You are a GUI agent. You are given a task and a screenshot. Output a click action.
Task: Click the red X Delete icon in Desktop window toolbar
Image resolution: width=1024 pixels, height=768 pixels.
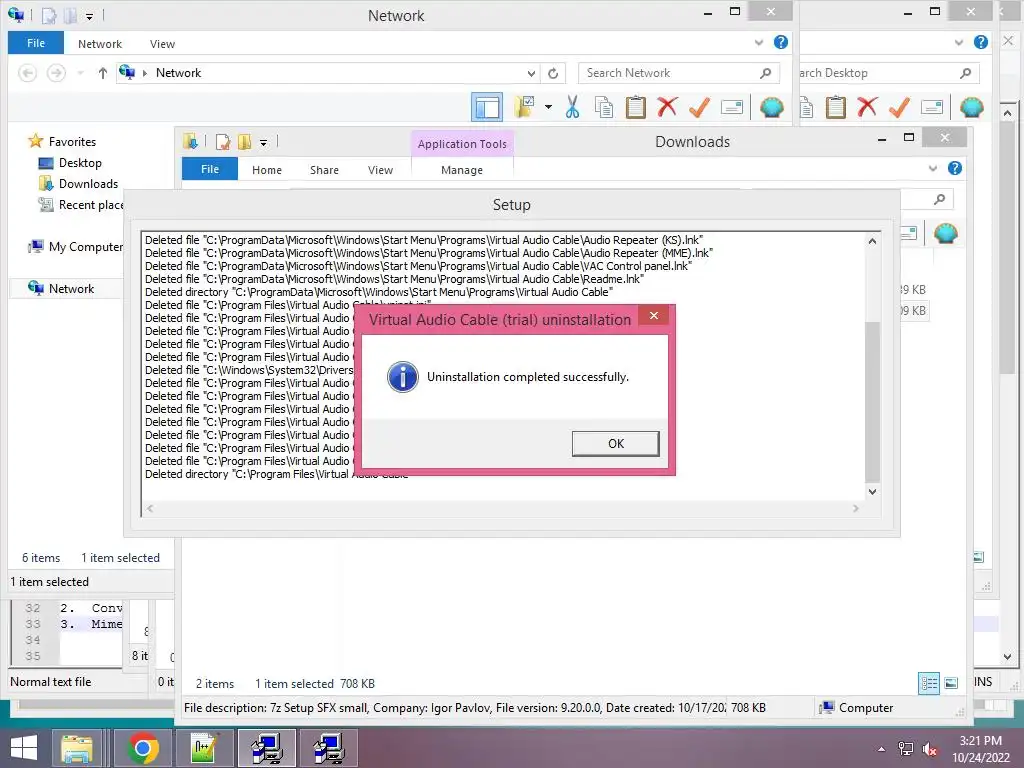click(x=867, y=107)
